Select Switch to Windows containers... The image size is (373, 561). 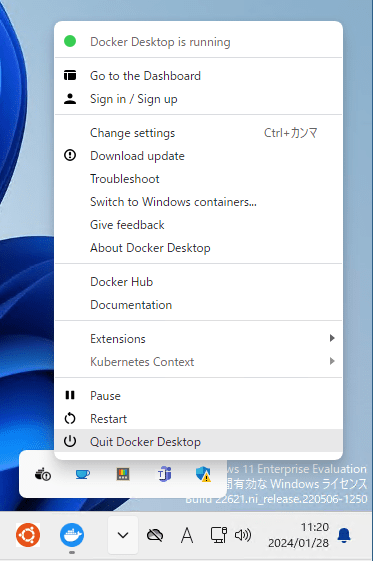(198, 202)
